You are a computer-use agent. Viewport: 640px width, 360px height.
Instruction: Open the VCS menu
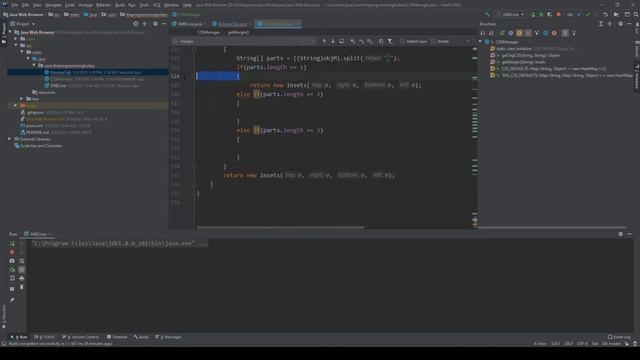[x=157, y=5]
